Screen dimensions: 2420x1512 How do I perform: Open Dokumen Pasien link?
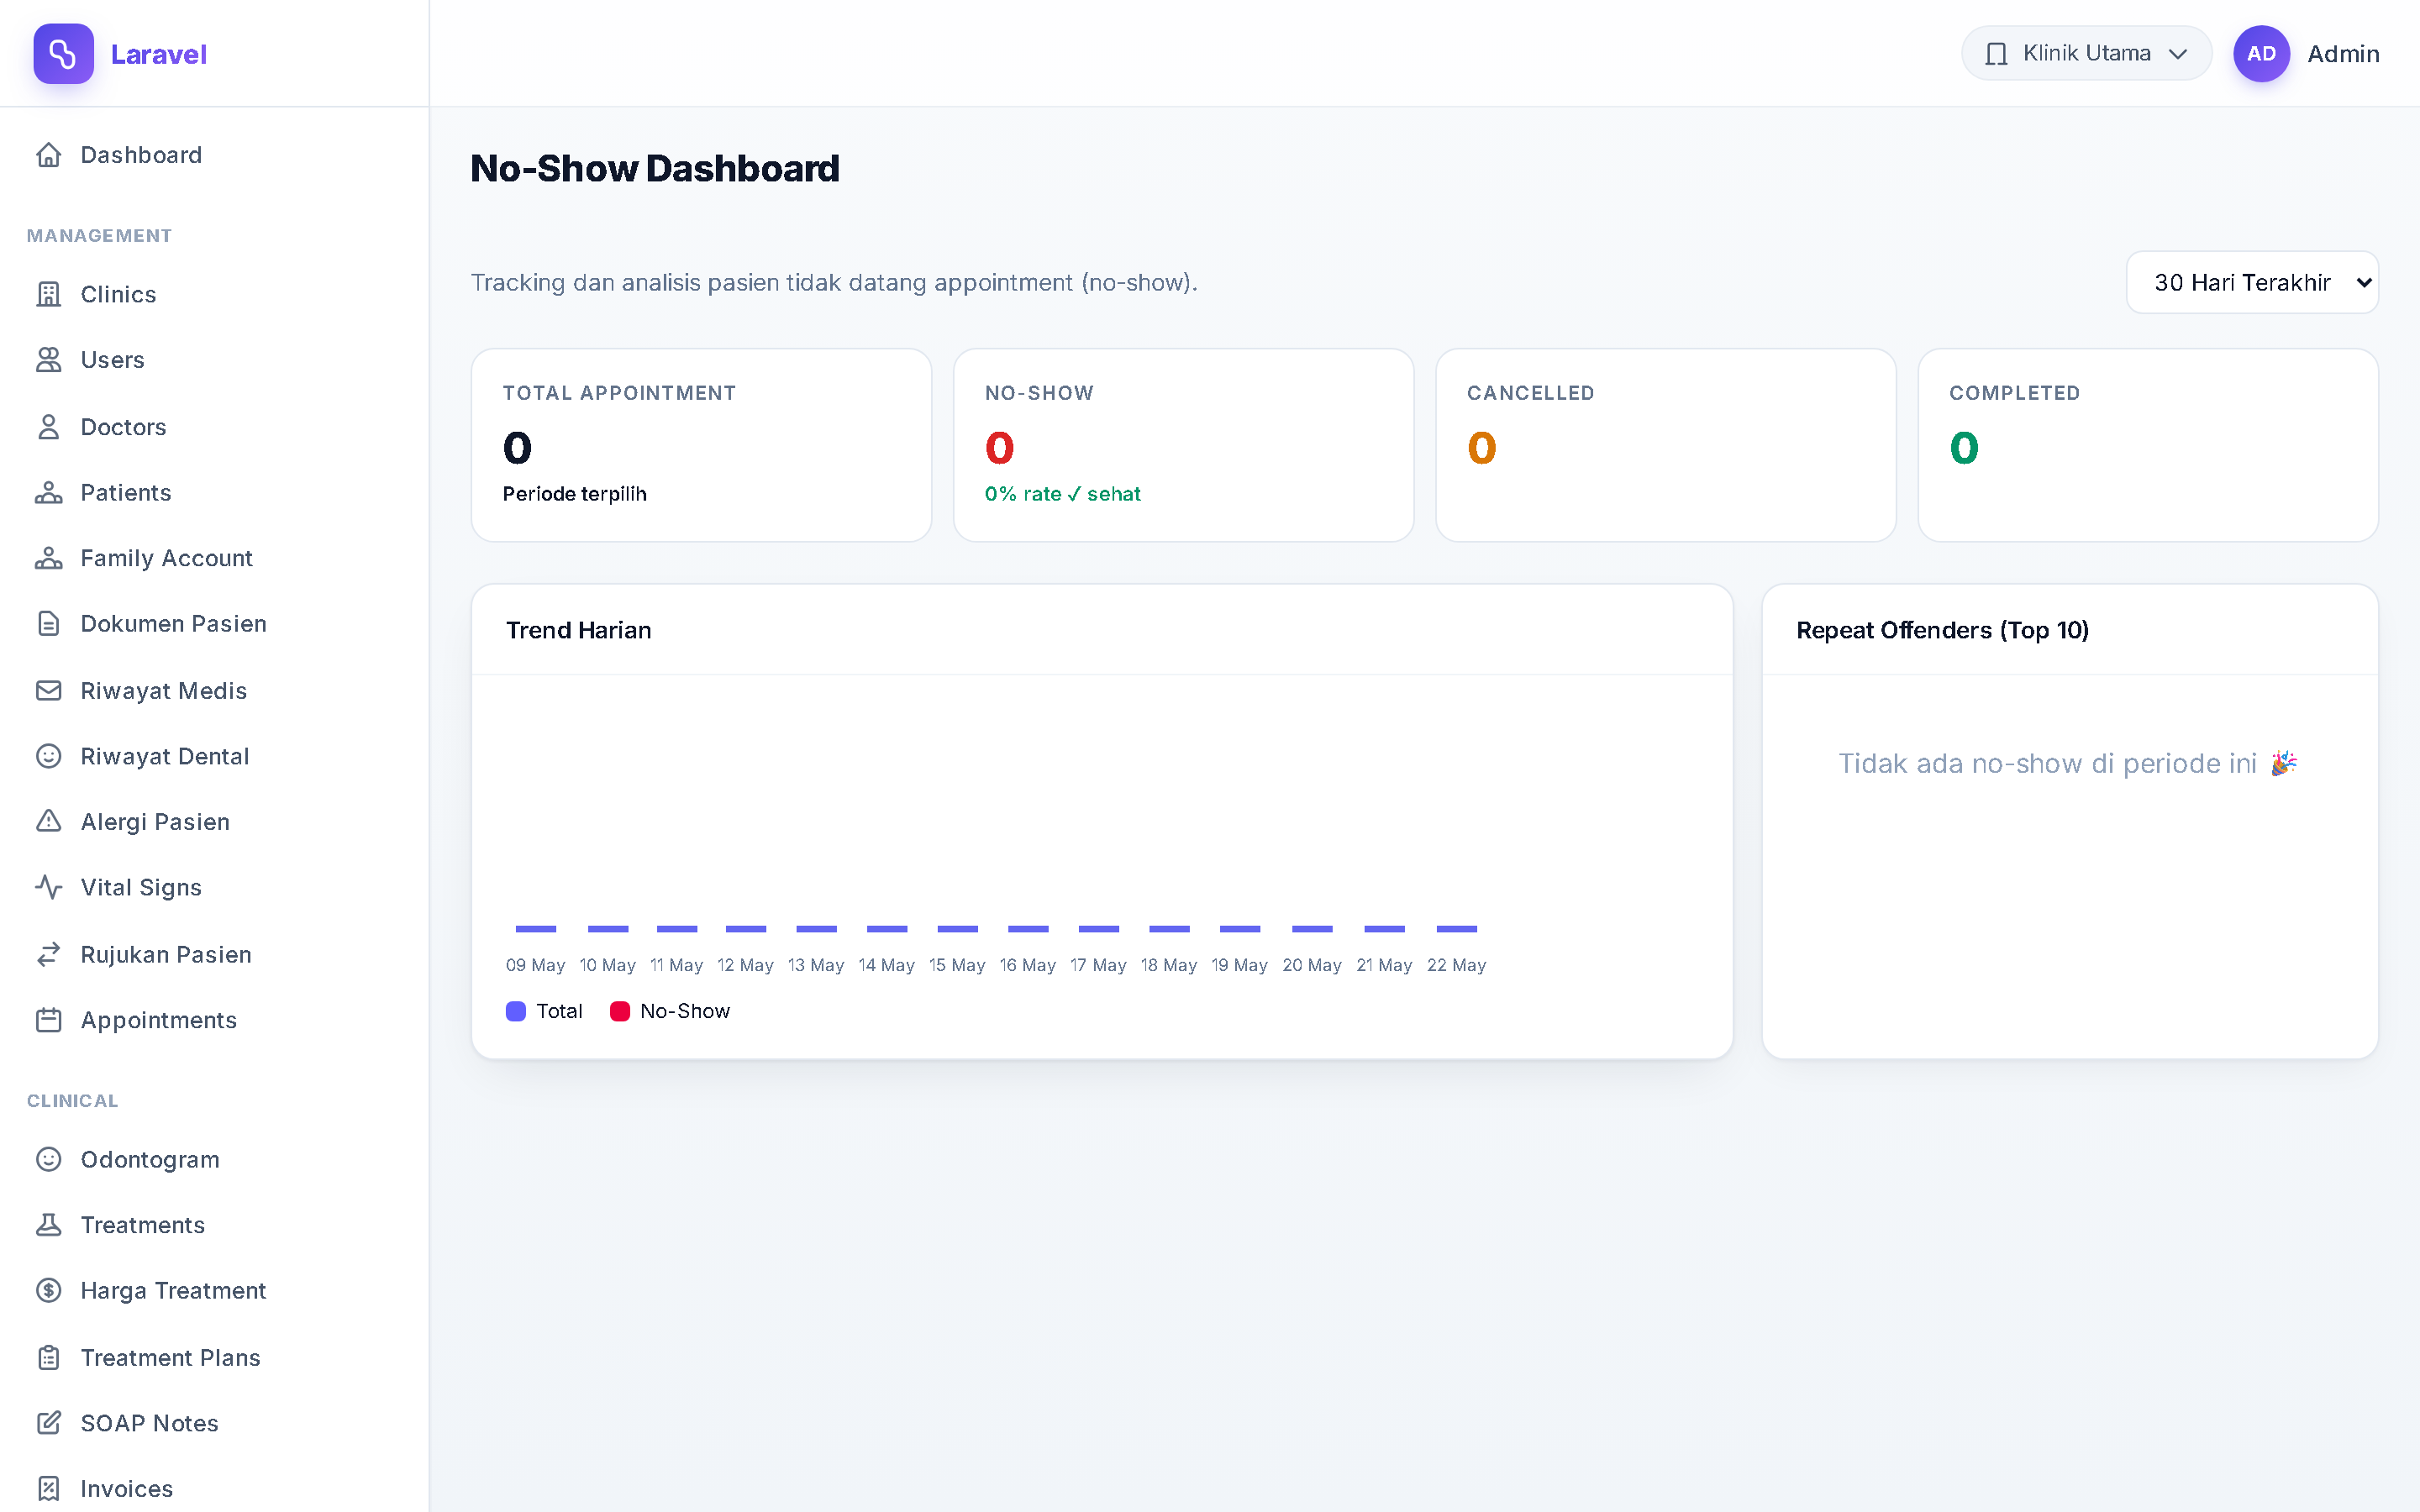214,624
